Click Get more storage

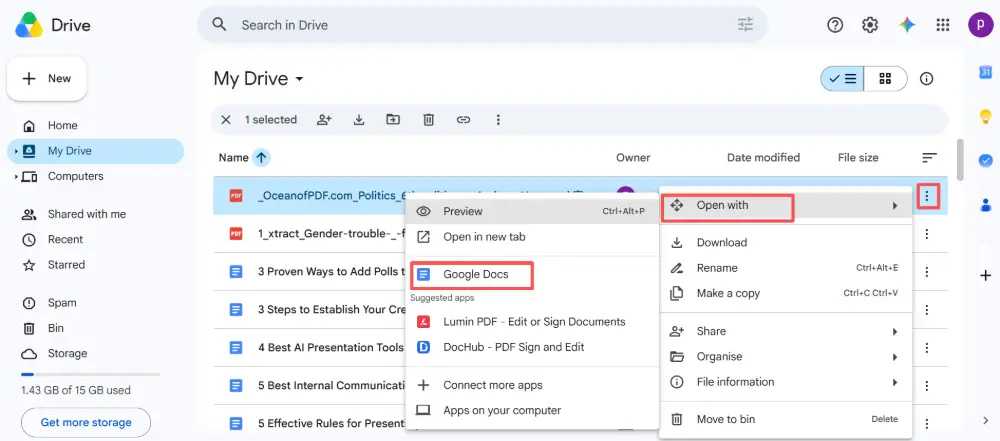[86, 422]
